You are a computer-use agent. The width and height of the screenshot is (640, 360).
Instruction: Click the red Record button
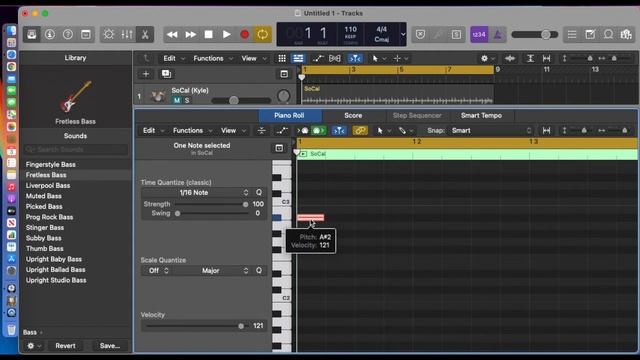244,35
